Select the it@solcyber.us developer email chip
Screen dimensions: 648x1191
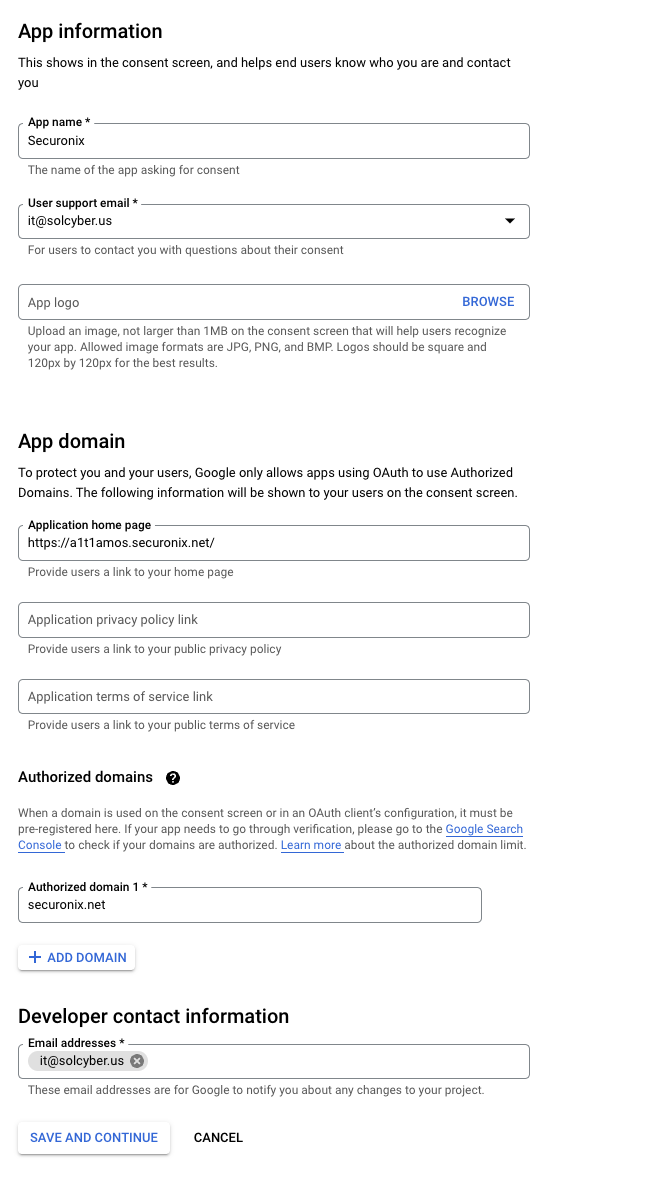(x=82, y=1061)
